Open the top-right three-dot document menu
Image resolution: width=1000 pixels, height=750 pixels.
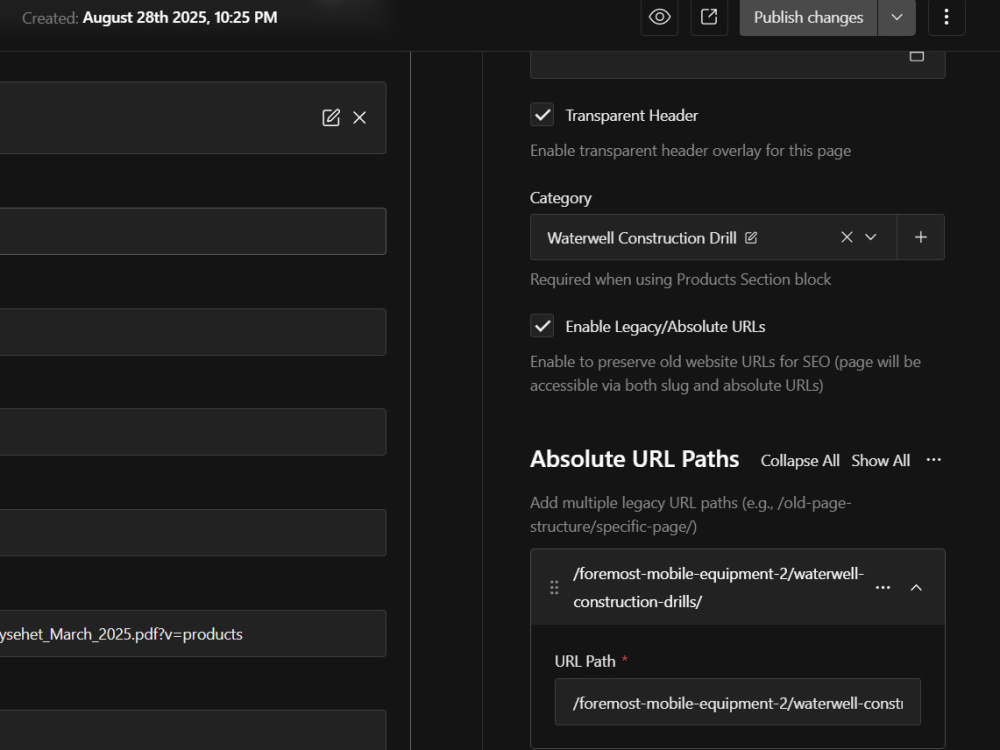pyautogui.click(x=946, y=17)
